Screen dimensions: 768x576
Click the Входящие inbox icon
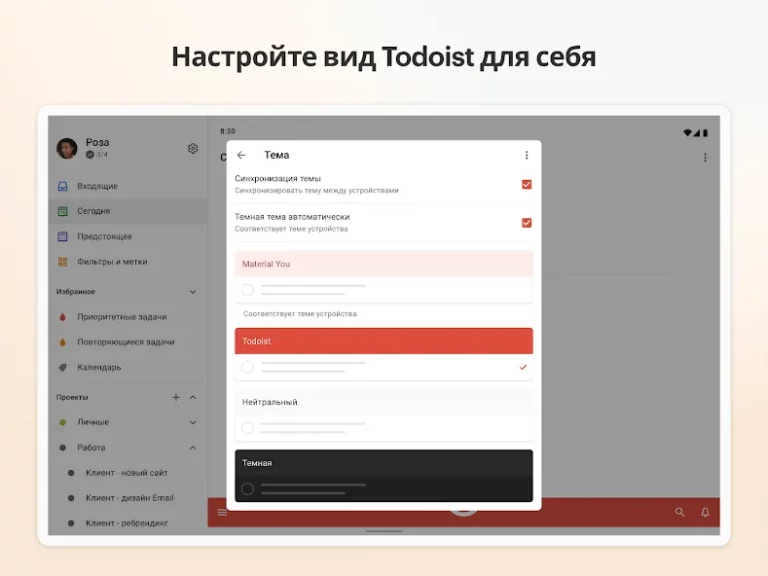63,186
